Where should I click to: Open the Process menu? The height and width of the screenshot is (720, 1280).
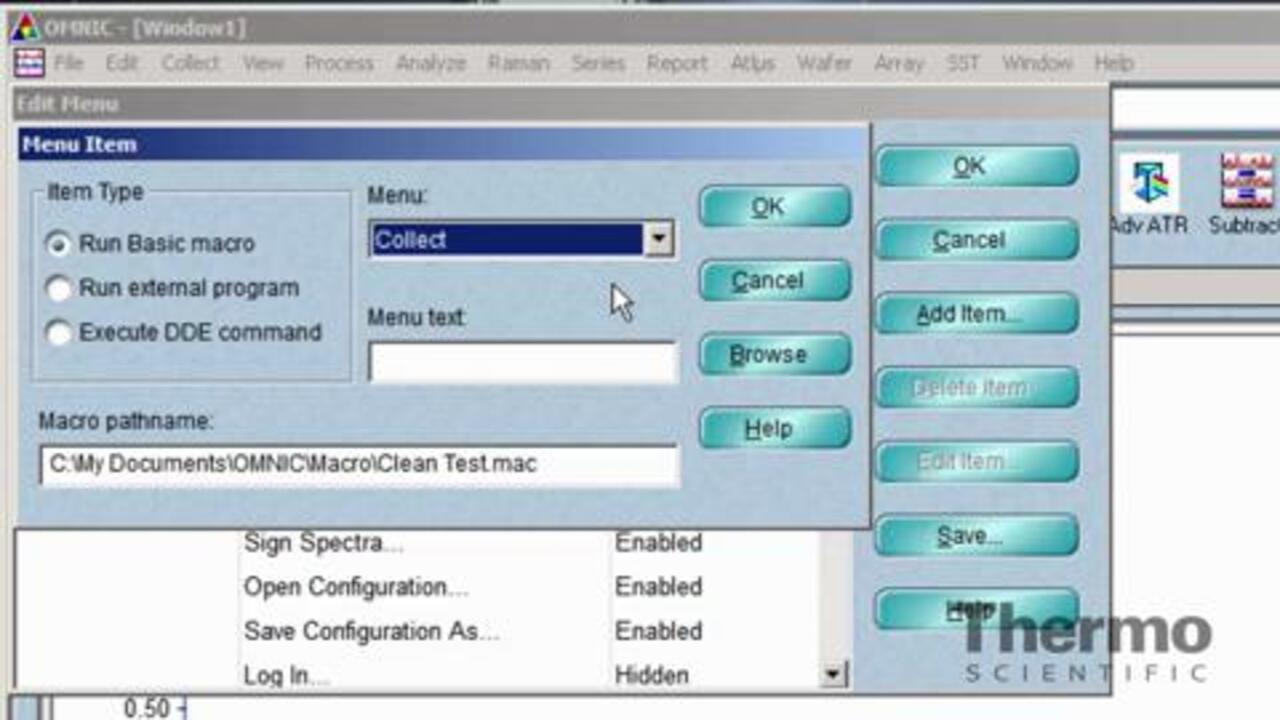point(339,63)
